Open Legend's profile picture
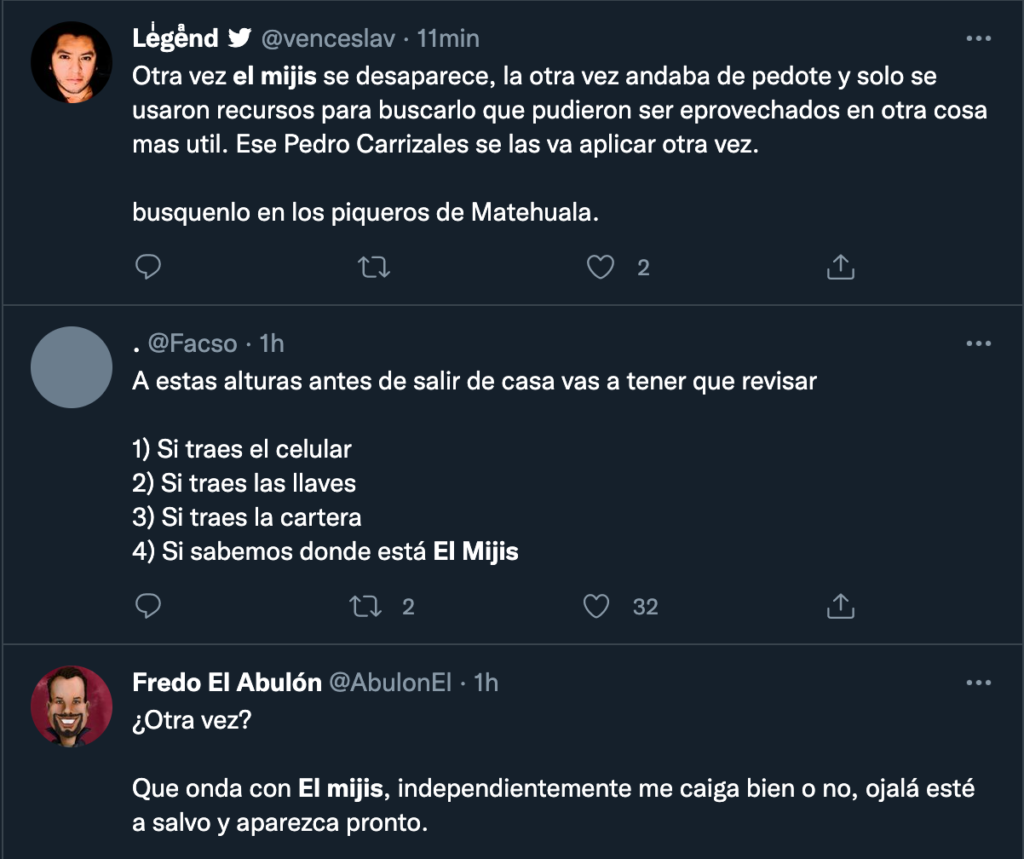The height and width of the screenshot is (859, 1024). (x=71, y=61)
